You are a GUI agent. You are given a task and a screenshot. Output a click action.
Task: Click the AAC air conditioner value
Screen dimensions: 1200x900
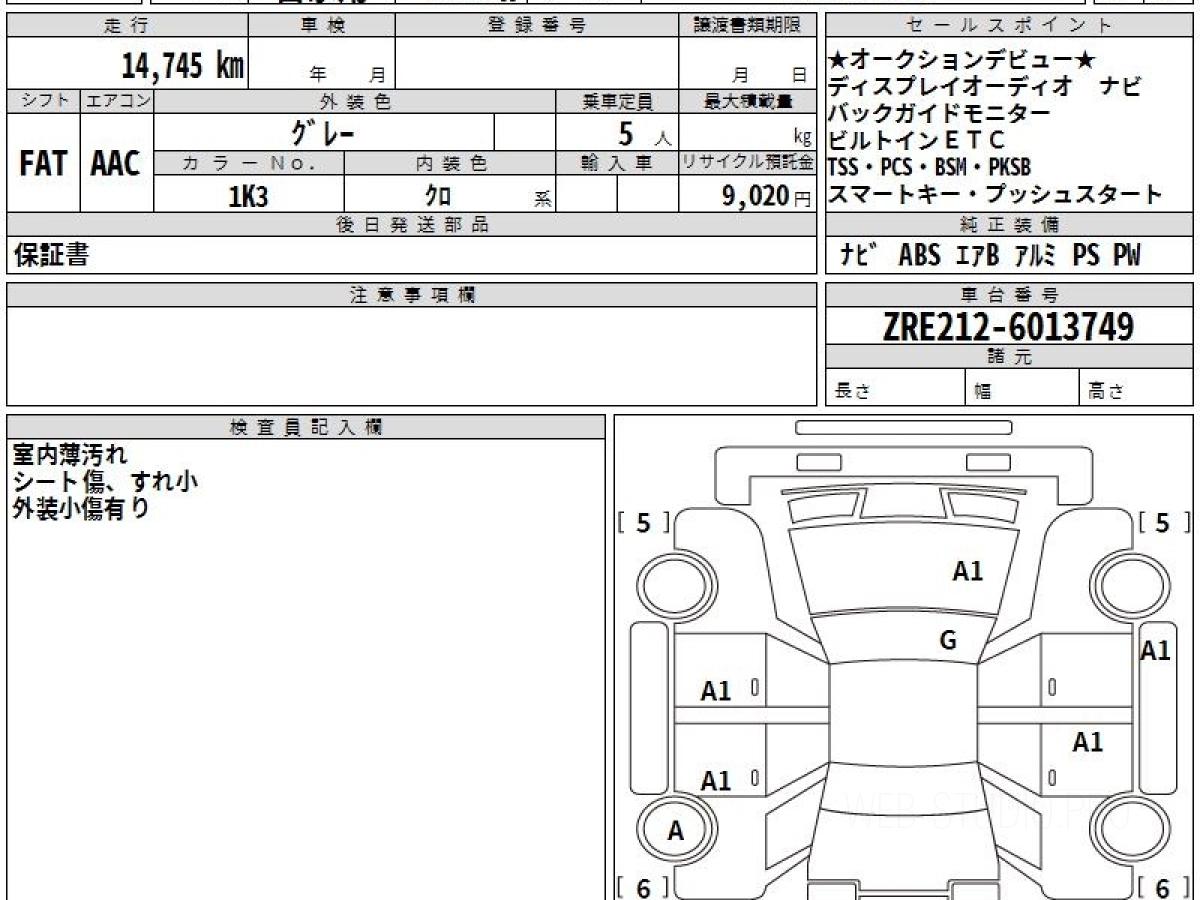click(x=116, y=163)
